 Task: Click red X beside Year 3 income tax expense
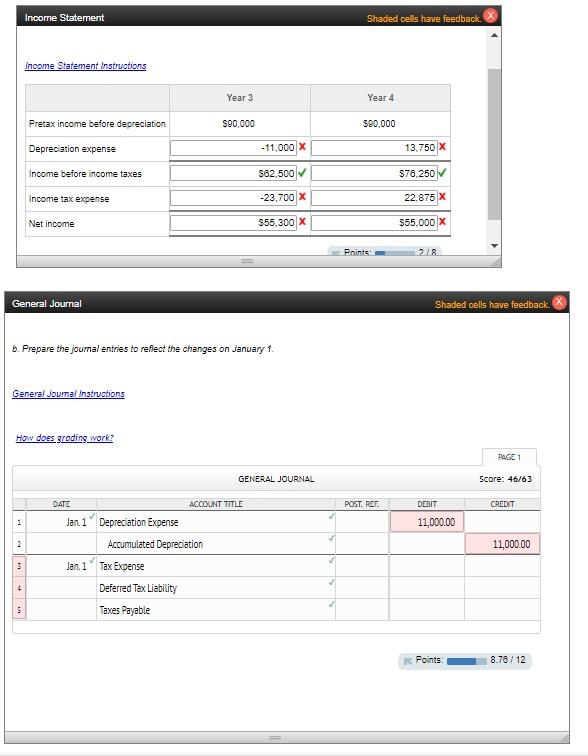click(x=302, y=196)
